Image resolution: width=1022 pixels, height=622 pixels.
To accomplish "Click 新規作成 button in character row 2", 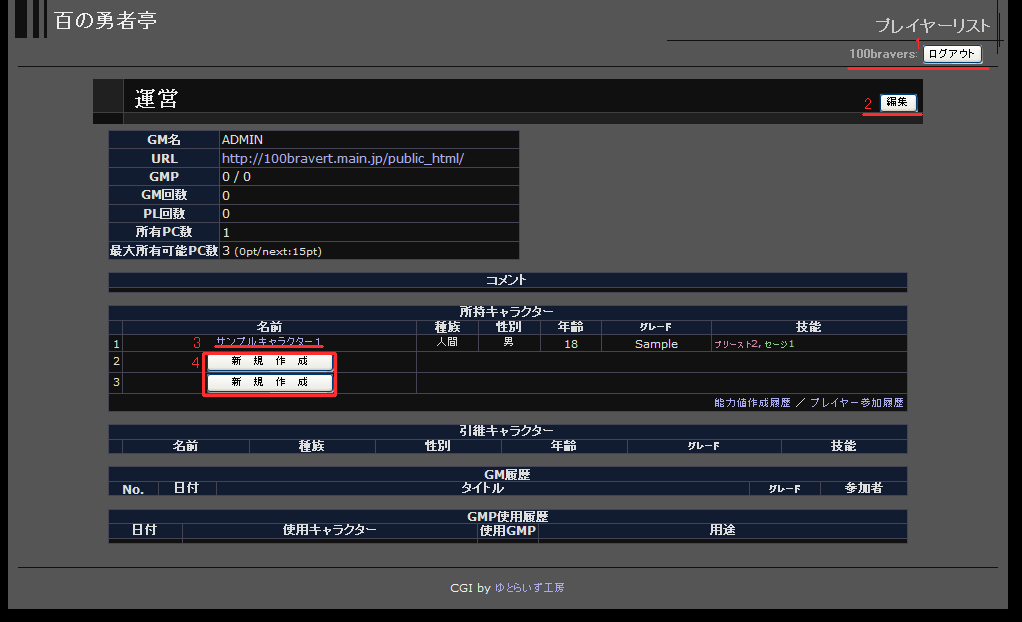I will click(270, 361).
